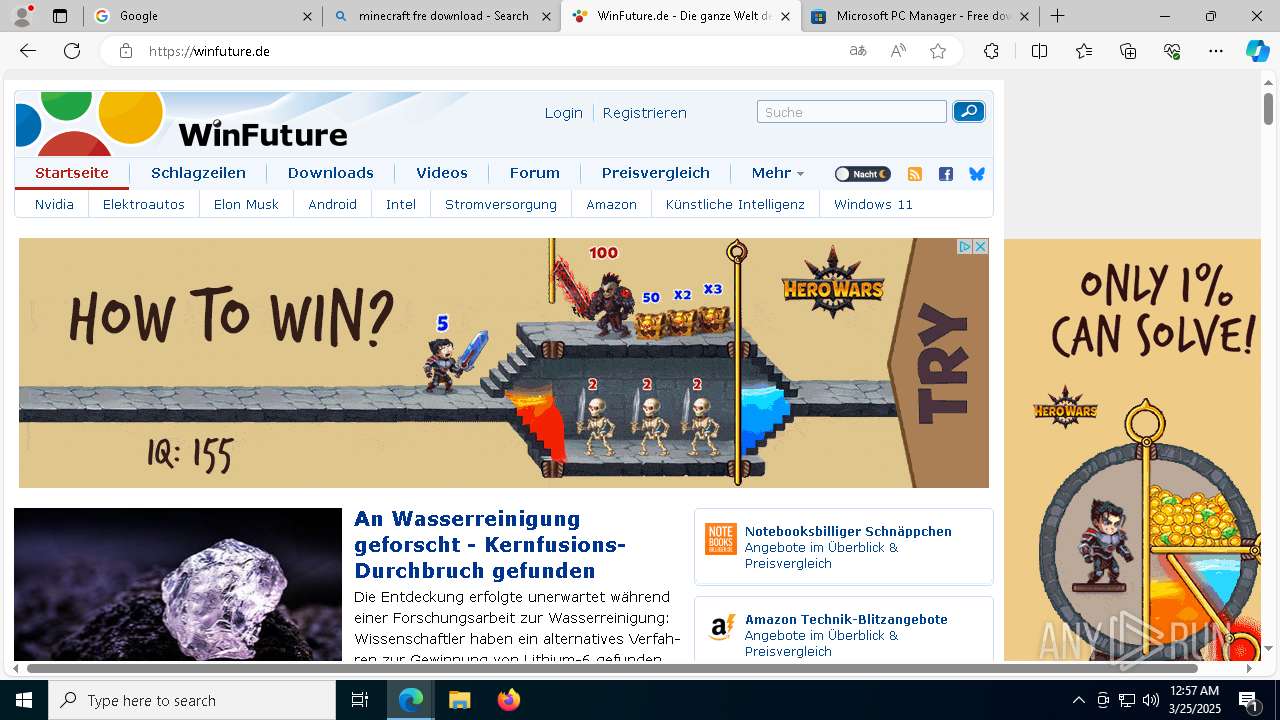
Task: Open the Translate page icon
Action: coord(858,51)
